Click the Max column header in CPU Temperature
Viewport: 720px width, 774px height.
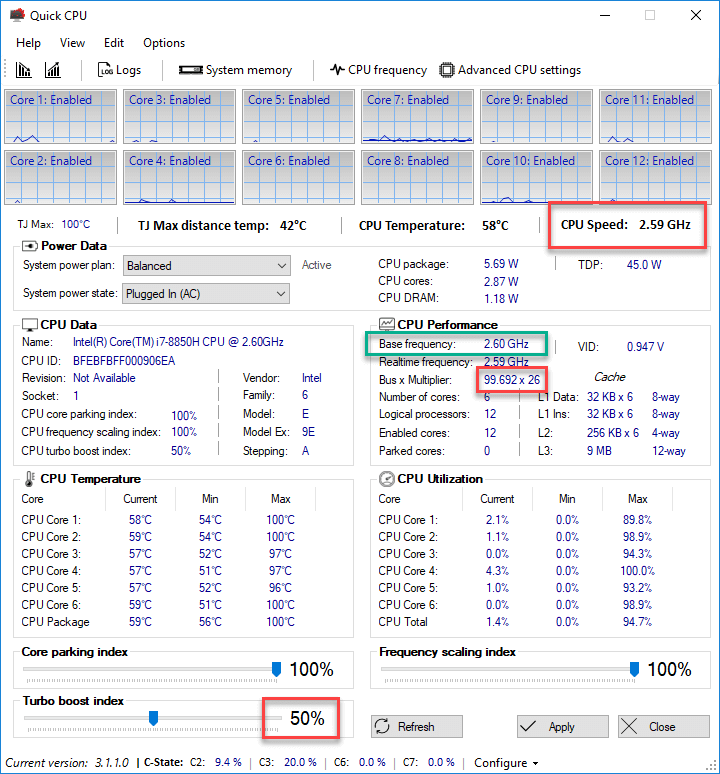(x=280, y=499)
